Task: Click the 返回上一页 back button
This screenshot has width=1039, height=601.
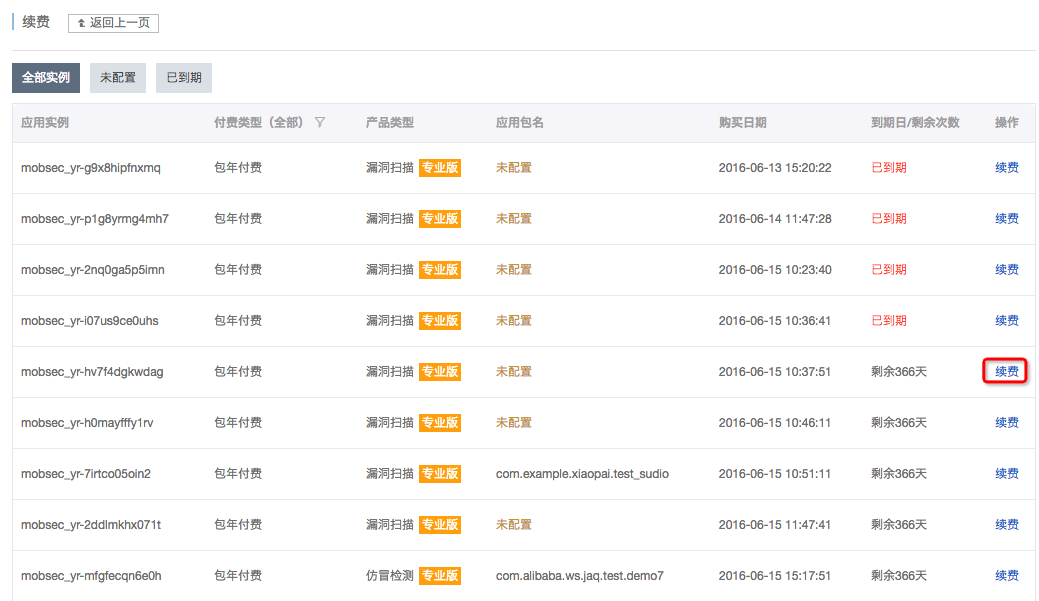Action: (113, 23)
